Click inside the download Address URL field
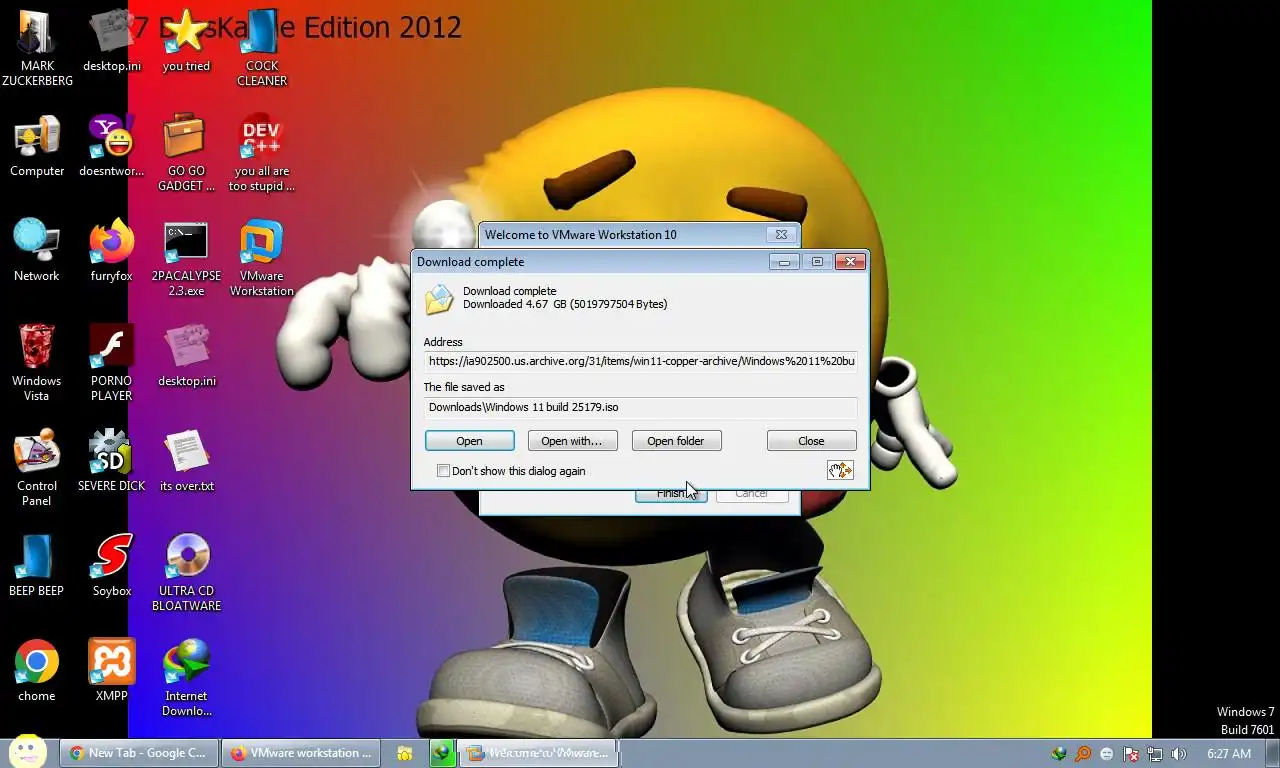Screen dimensions: 1280x768 [x=640, y=361]
